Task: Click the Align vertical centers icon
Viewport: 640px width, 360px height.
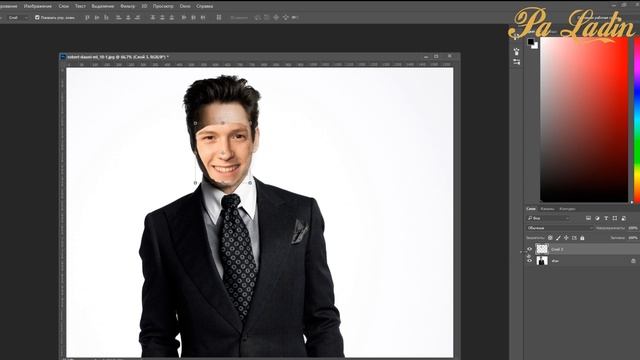Action: pos(97,18)
